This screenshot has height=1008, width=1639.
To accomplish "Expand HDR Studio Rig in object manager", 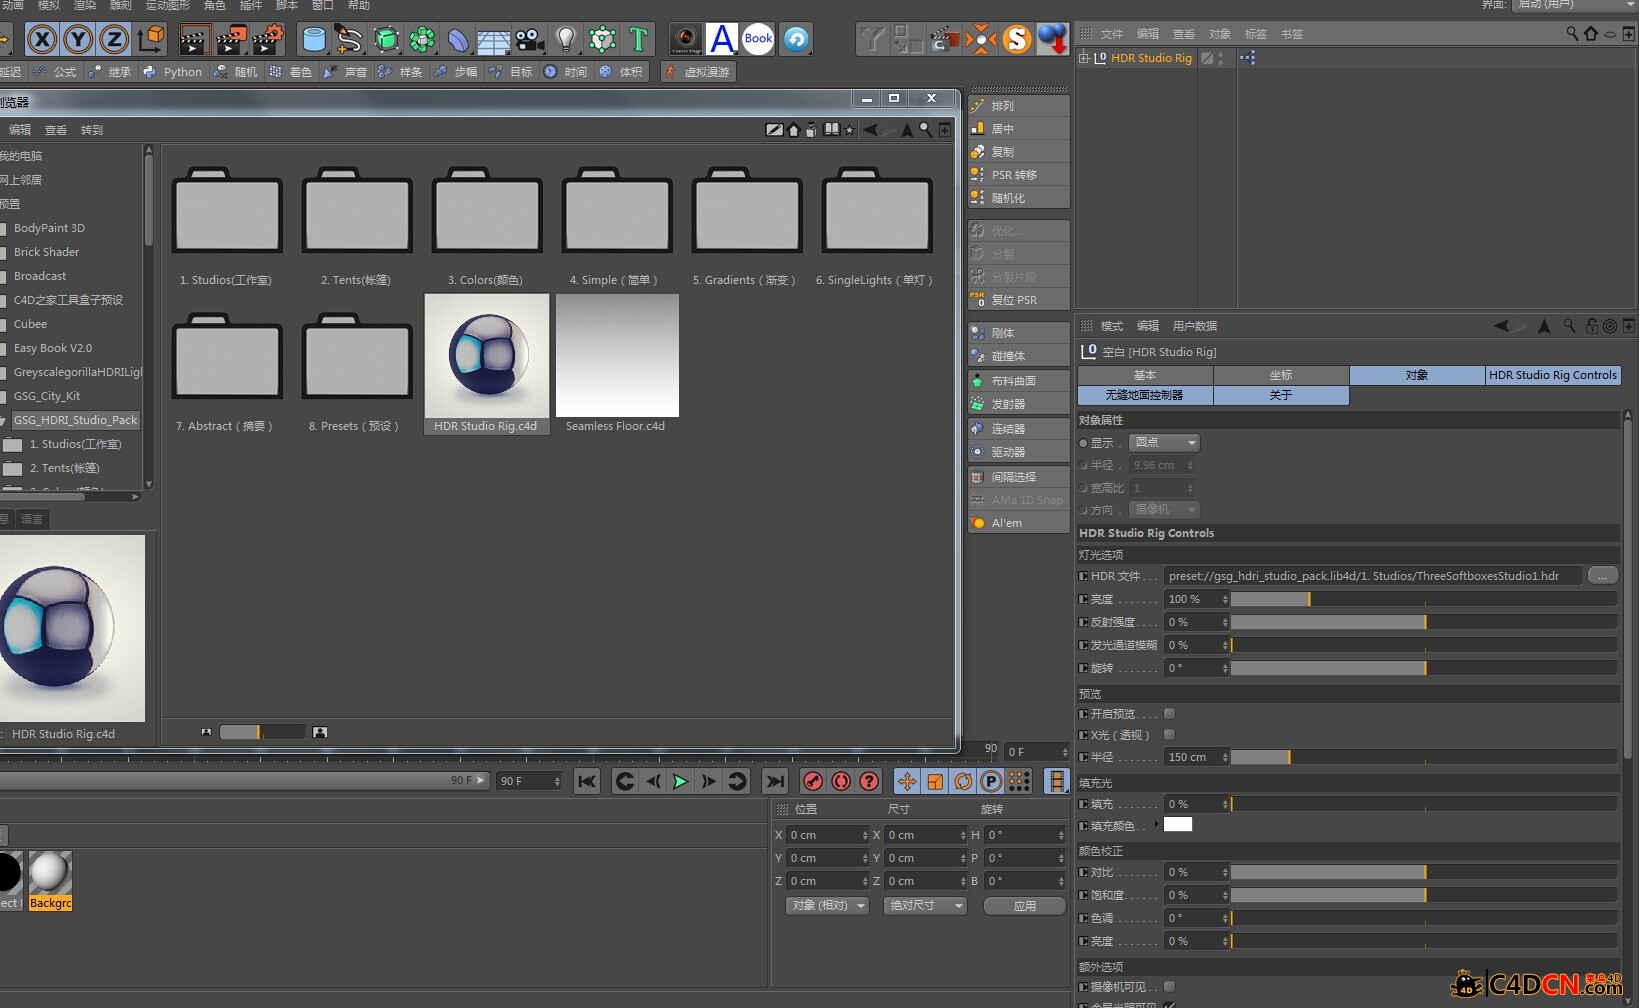I will click(x=1083, y=58).
